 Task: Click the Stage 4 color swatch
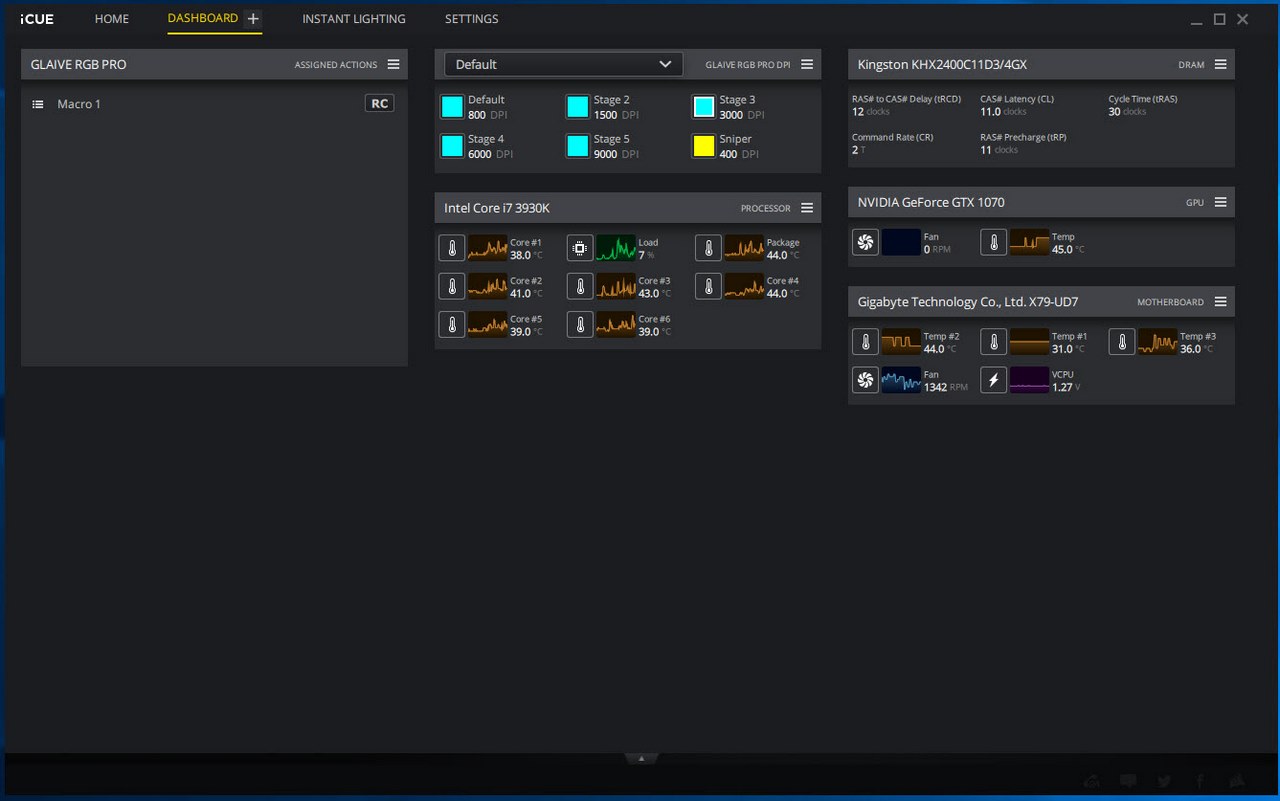[x=452, y=146]
